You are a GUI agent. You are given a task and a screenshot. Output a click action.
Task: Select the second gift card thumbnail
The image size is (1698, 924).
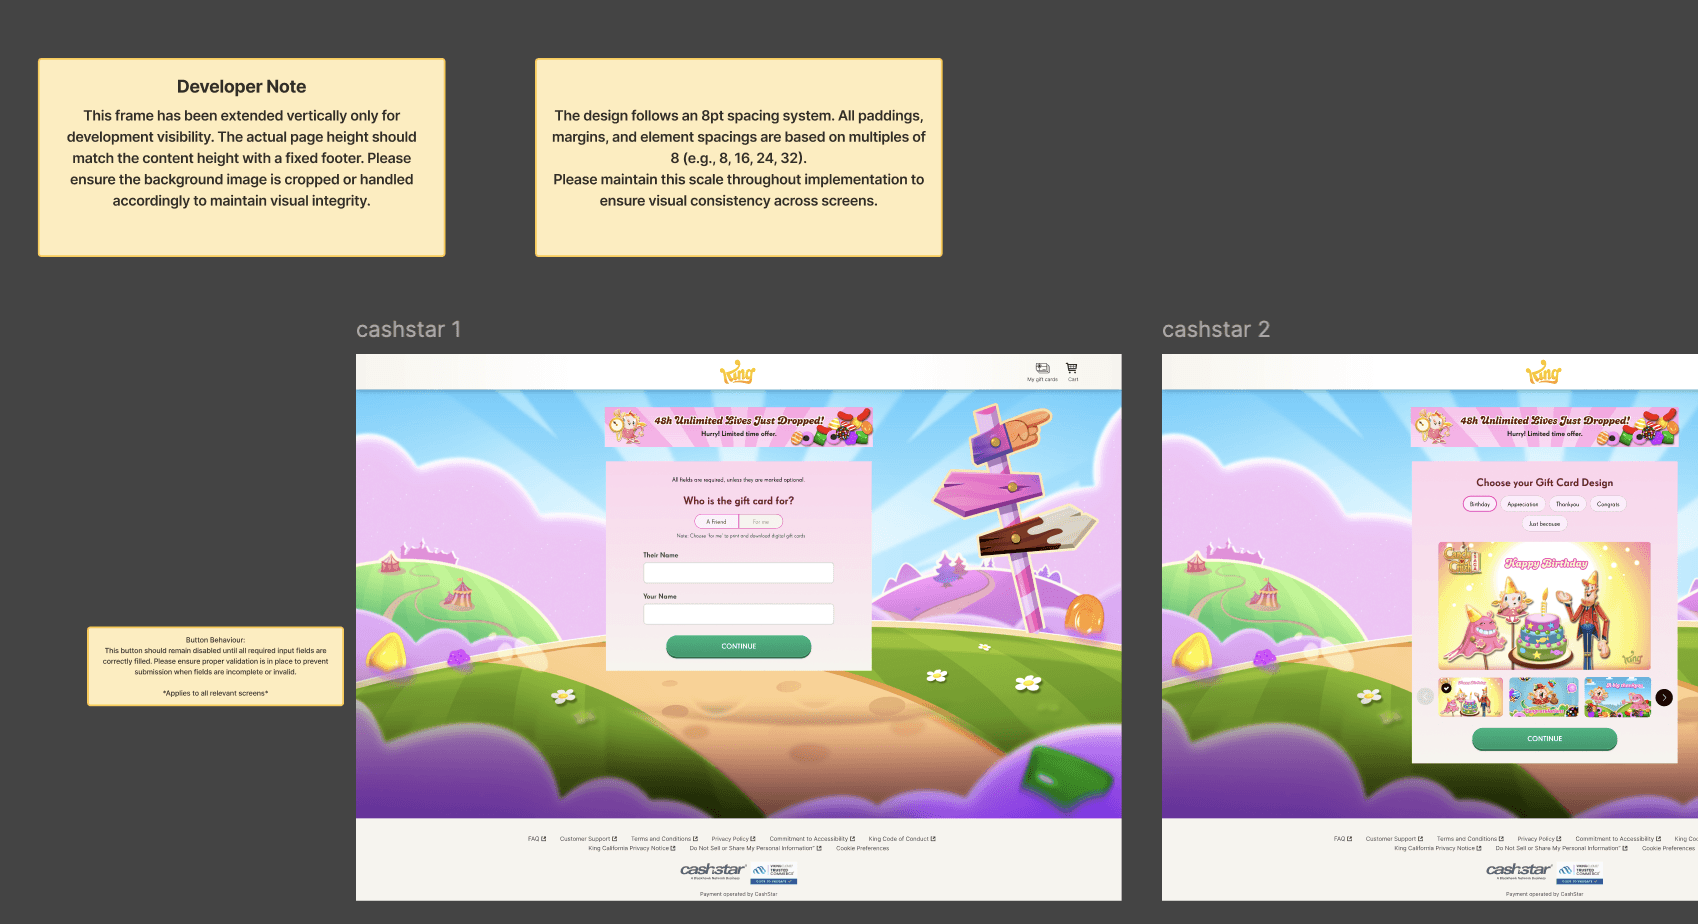click(1543, 697)
